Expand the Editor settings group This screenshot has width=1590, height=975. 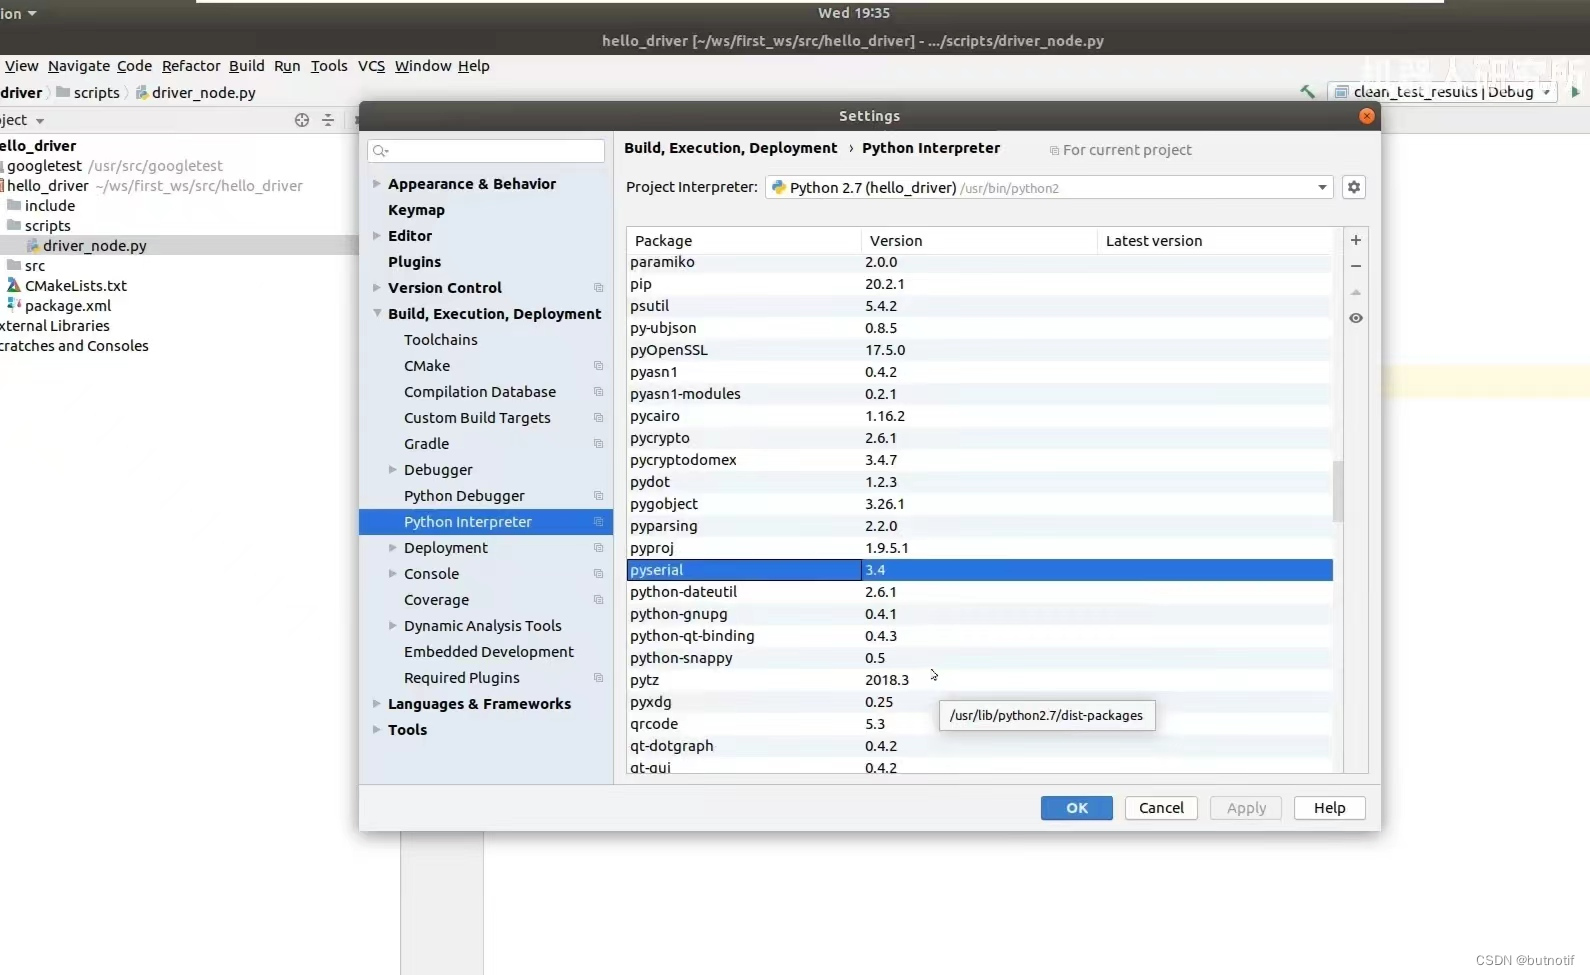pos(377,236)
